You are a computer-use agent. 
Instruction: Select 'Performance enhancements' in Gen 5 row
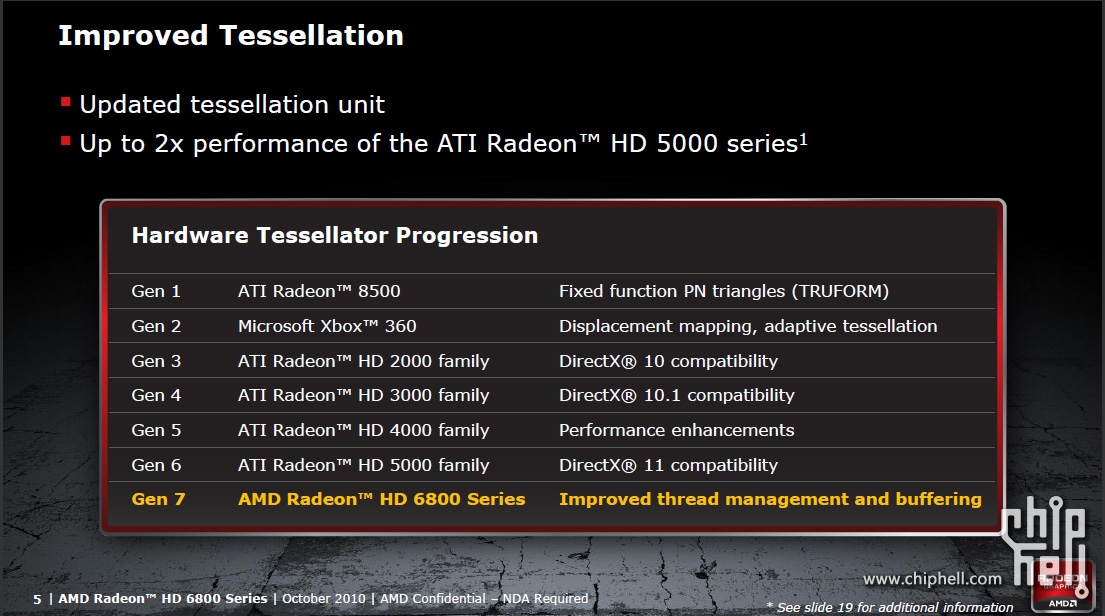pyautogui.click(x=676, y=430)
